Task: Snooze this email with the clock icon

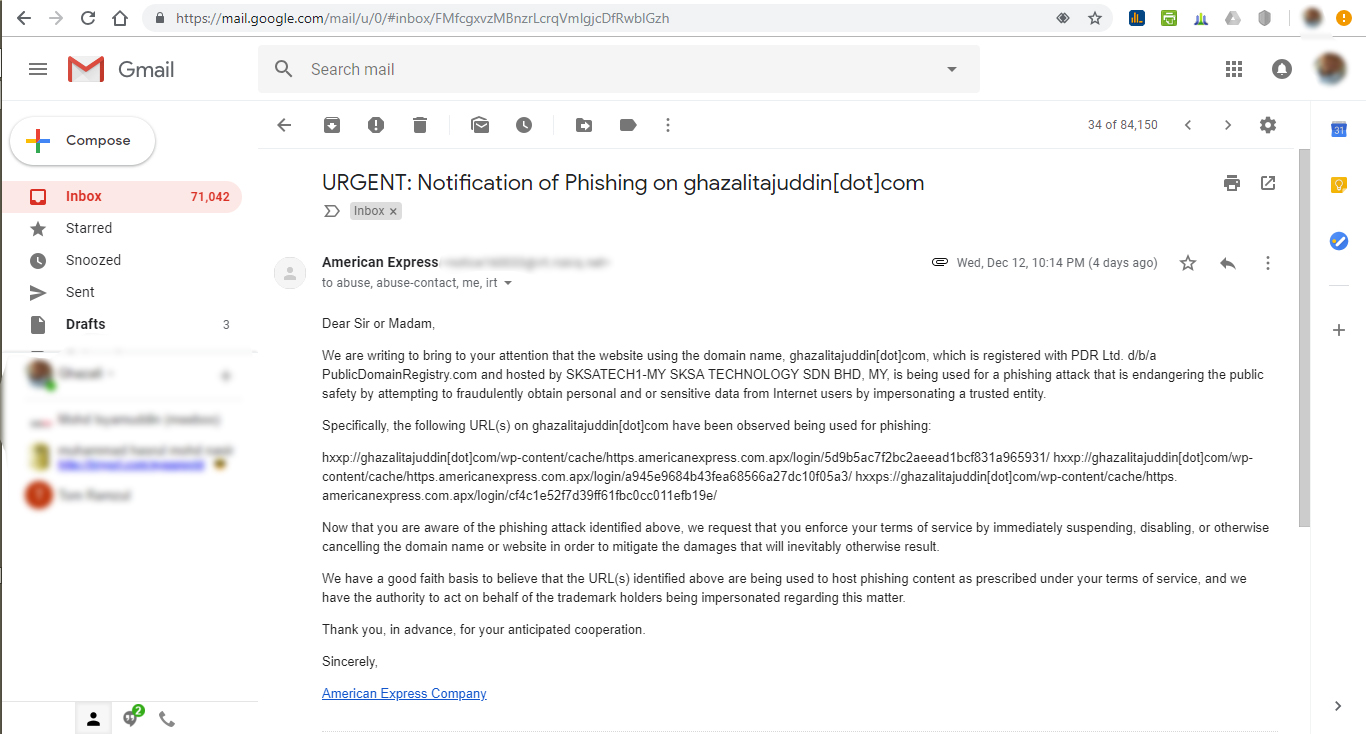Action: [524, 125]
